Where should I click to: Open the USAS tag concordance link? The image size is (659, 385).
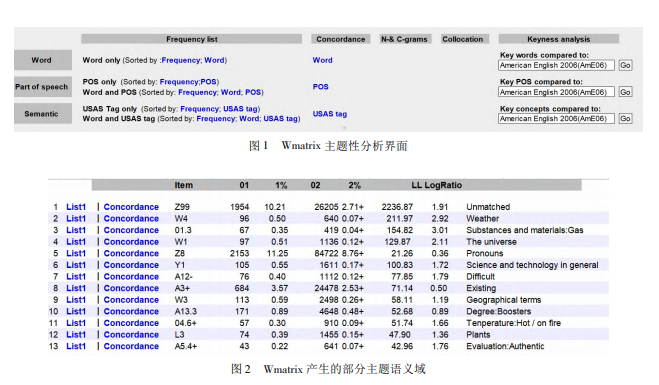[330, 114]
